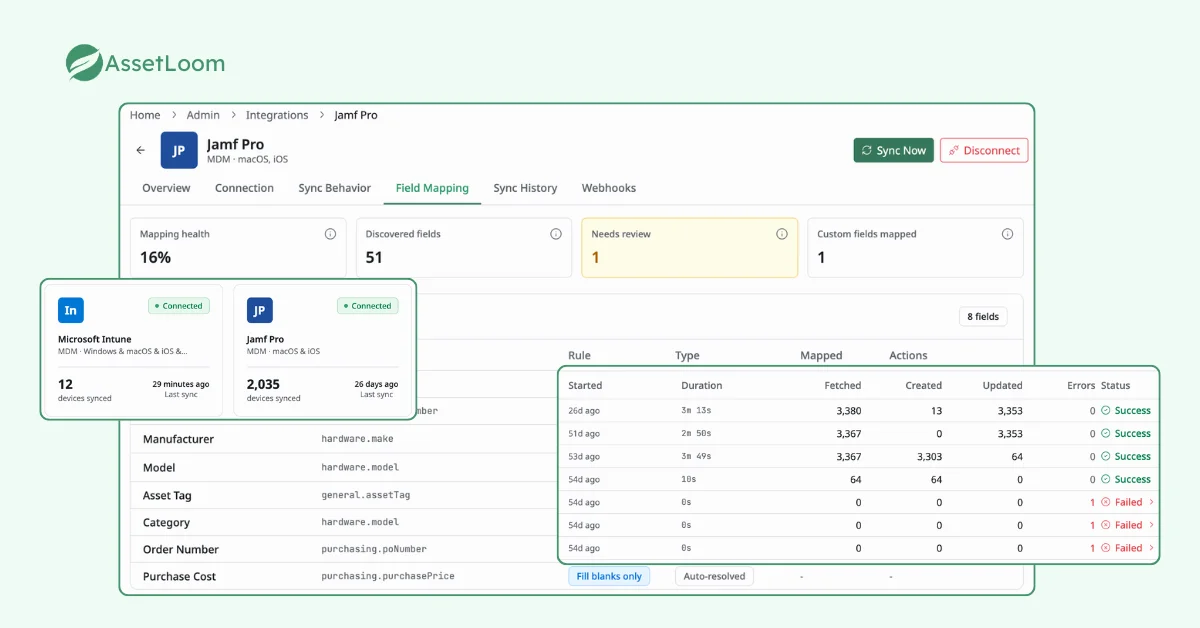The image size is (1200, 628).
Task: Go to Admin breadcrumb
Action: [x=203, y=115]
